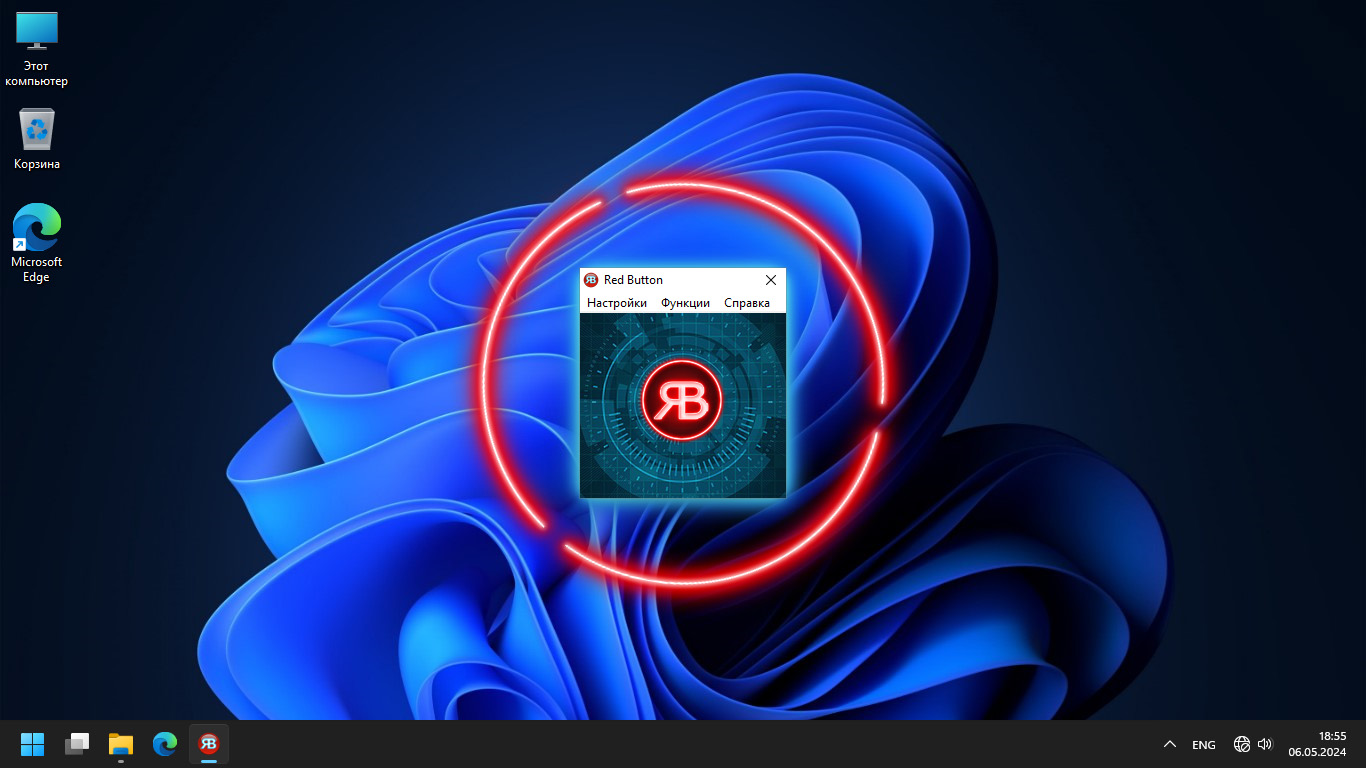Open the Функции menu
1366x768 pixels.
pyautogui.click(x=685, y=303)
